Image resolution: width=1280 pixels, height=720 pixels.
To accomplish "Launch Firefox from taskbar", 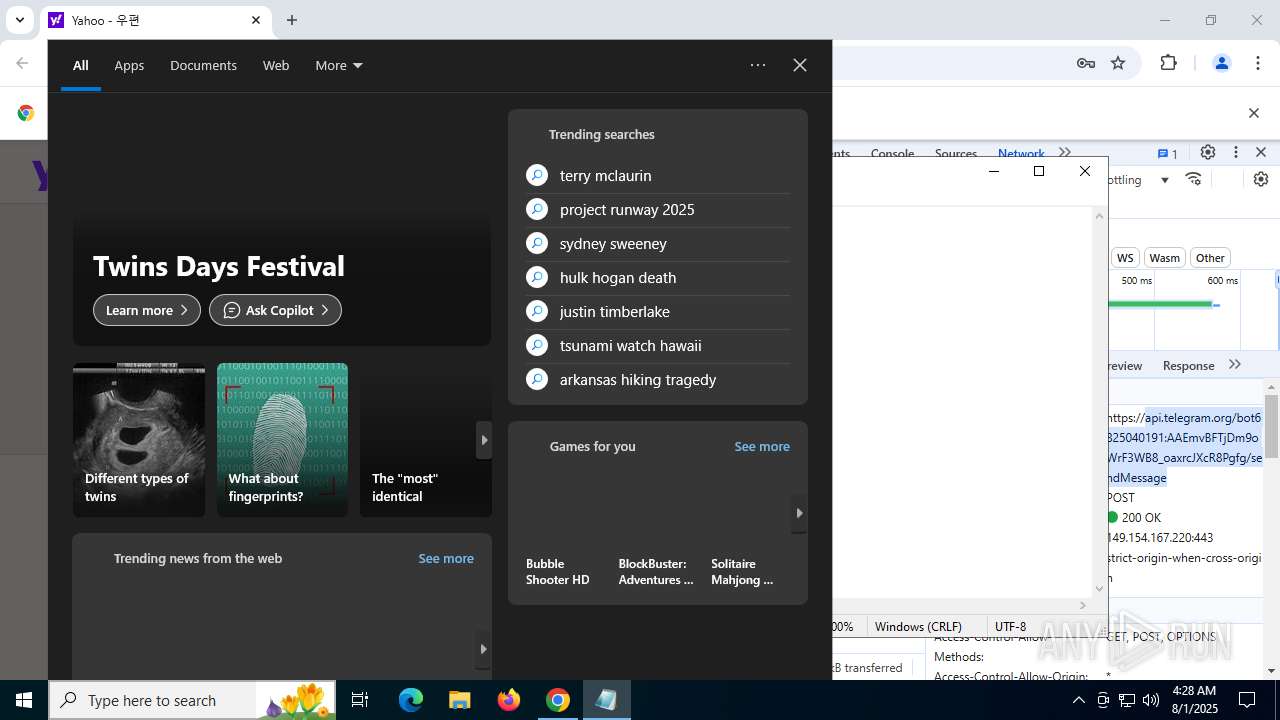I will pos(509,700).
